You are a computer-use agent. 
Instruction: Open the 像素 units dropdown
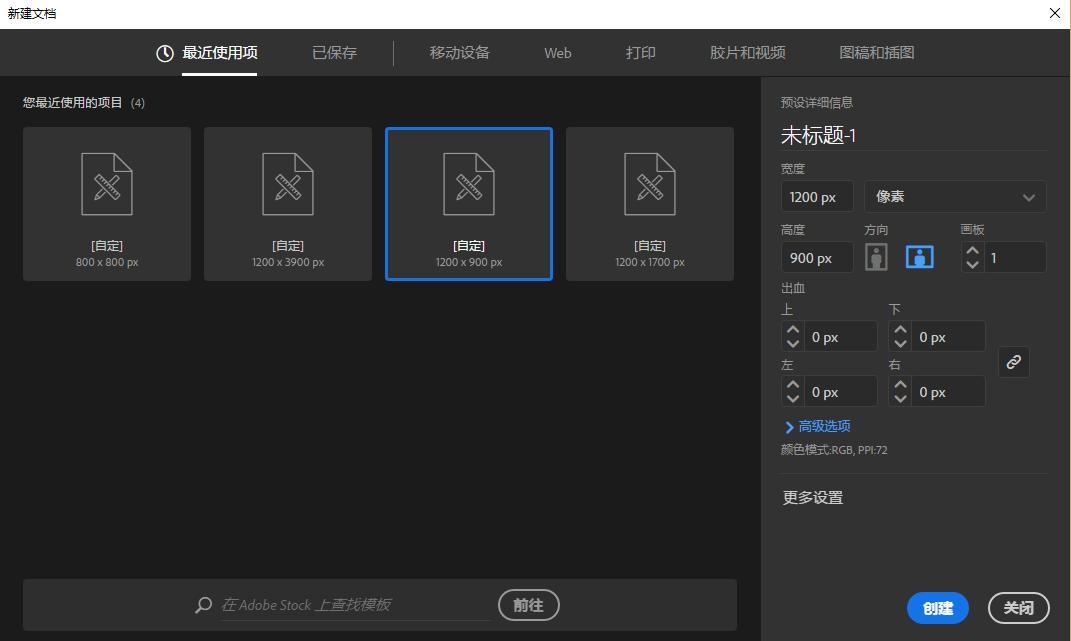pos(954,196)
